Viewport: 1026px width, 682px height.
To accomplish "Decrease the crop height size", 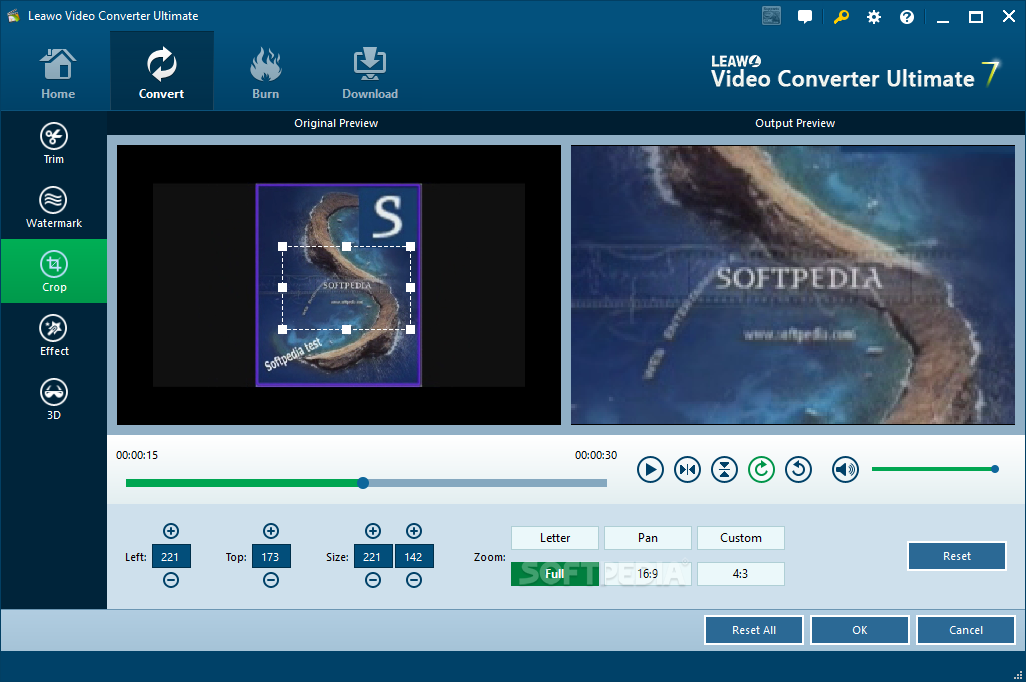I will tap(414, 580).
